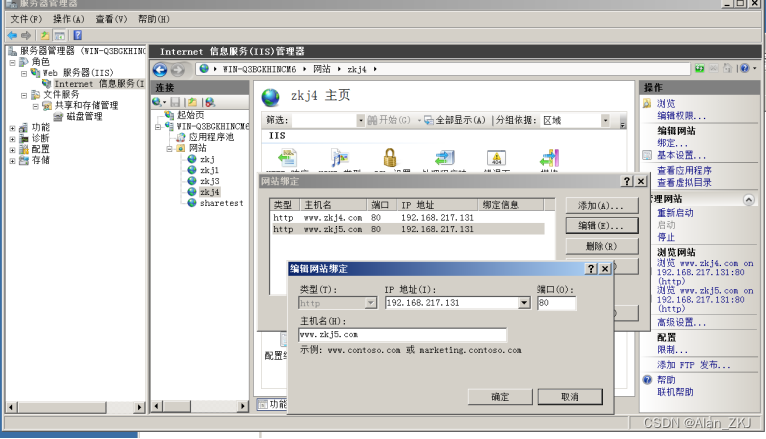
Task: Click the 主机名 column header
Action: coord(333,205)
